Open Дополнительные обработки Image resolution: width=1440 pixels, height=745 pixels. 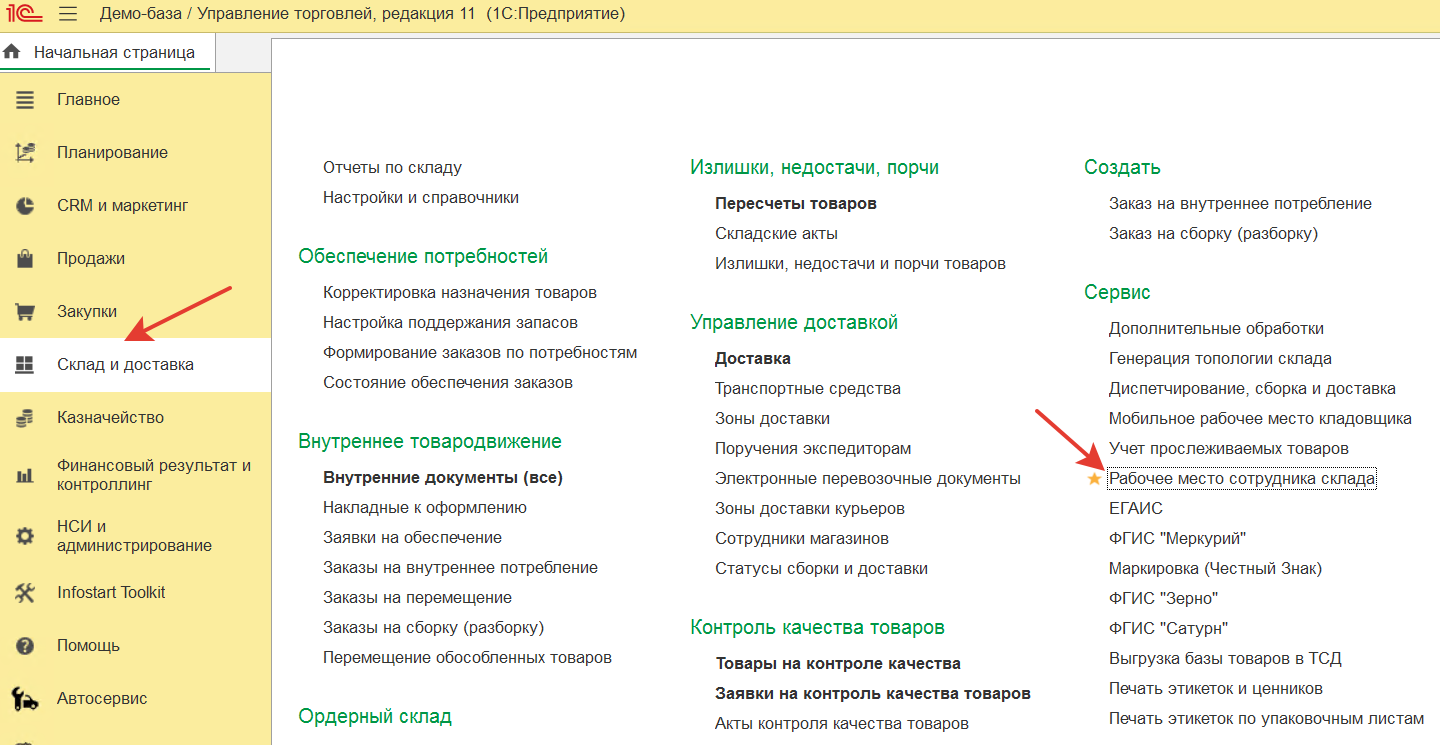point(1216,329)
